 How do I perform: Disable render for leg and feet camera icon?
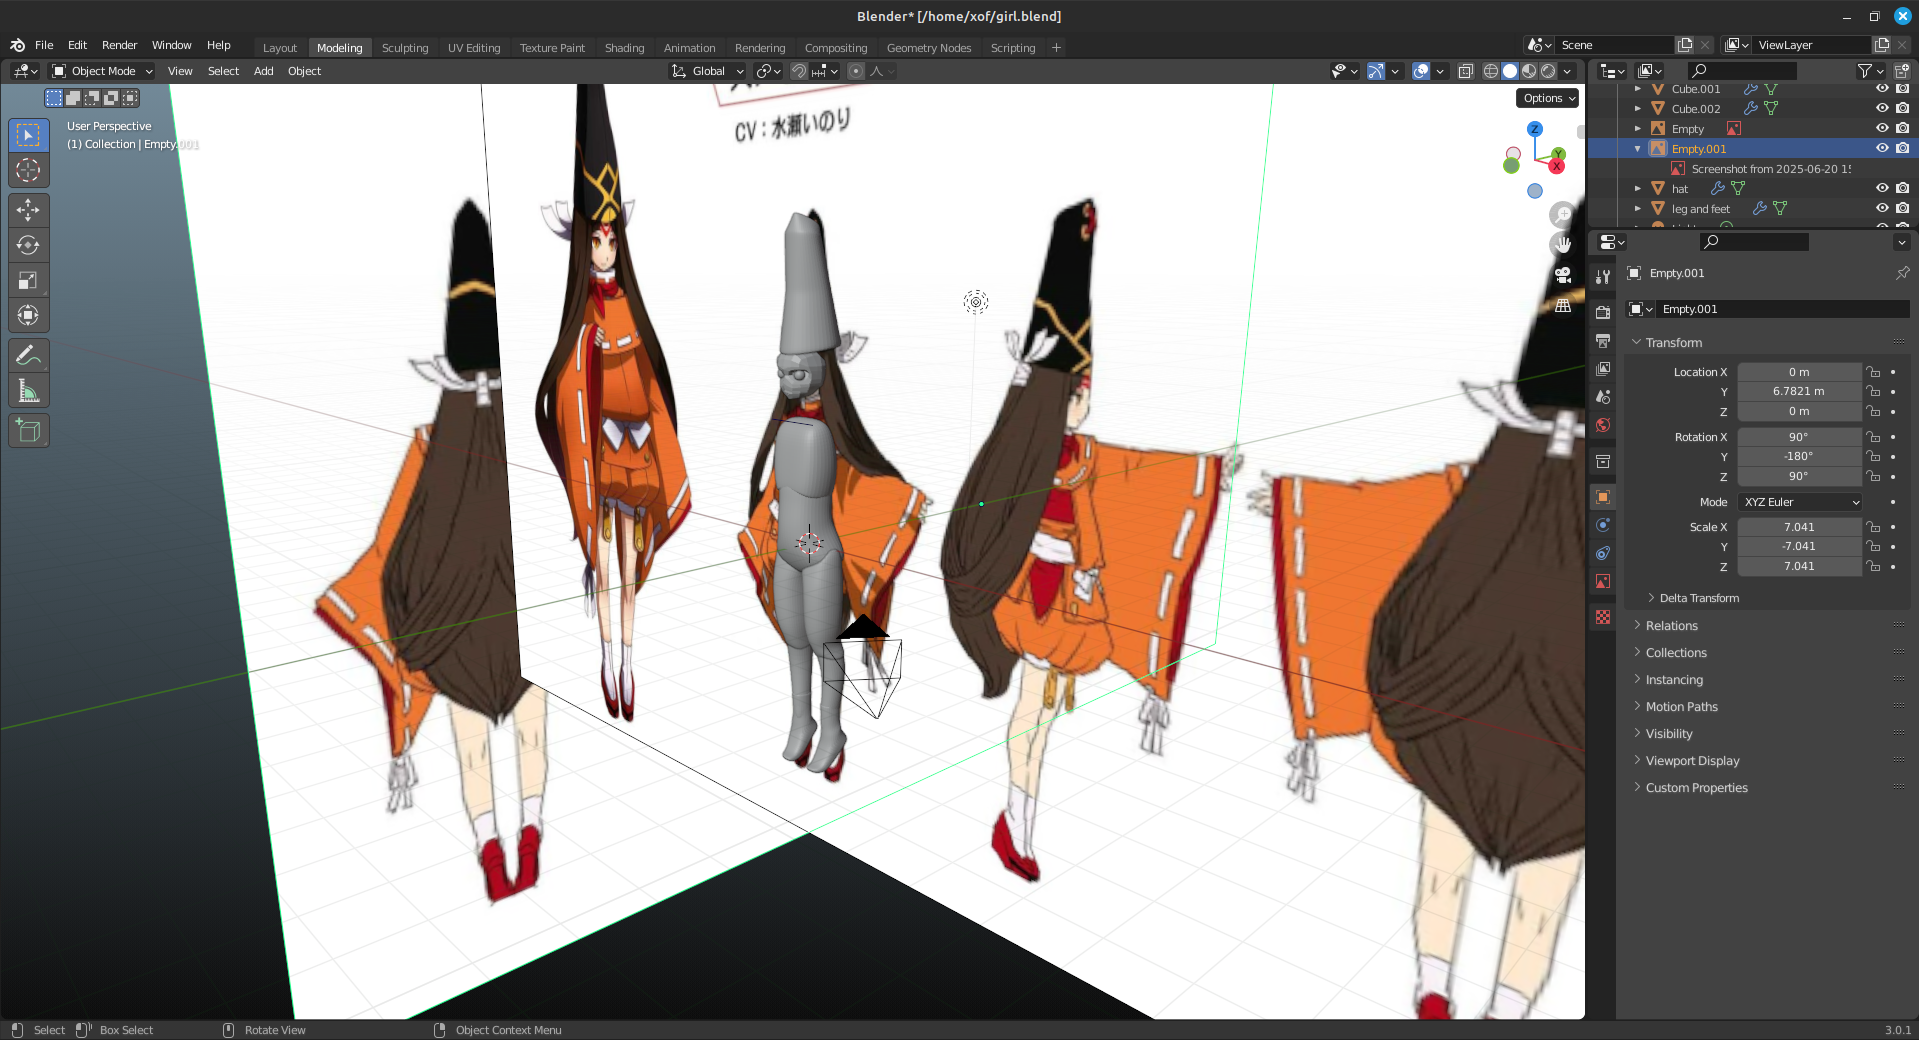click(x=1902, y=208)
